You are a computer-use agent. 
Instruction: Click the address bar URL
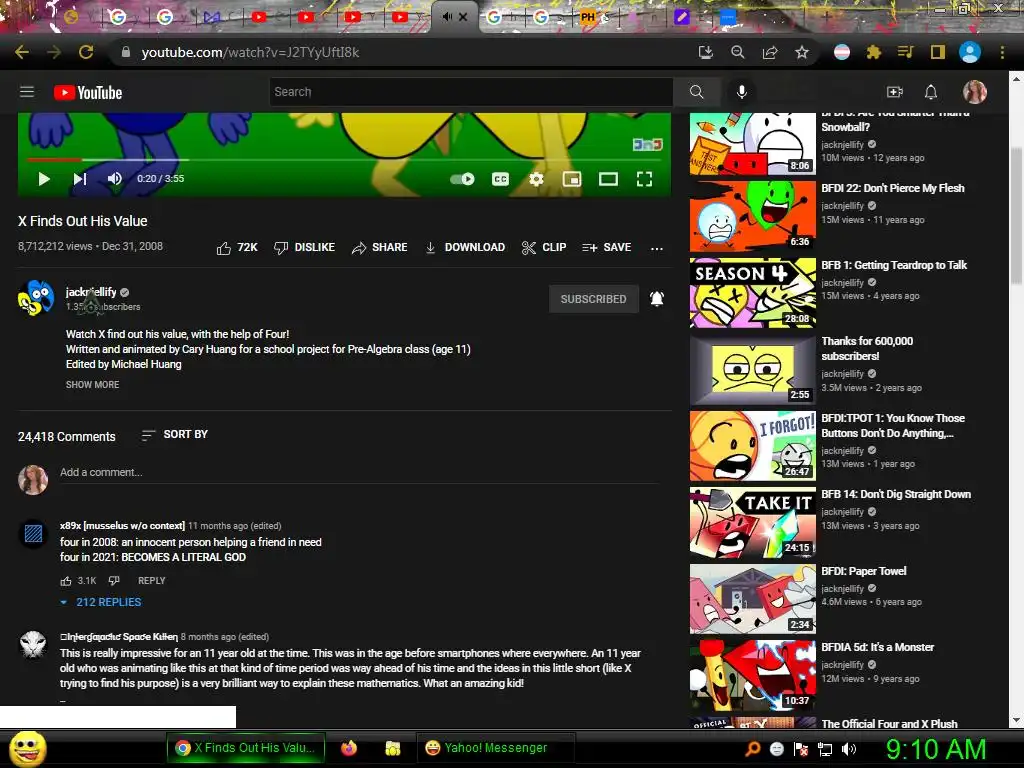[x=250, y=52]
